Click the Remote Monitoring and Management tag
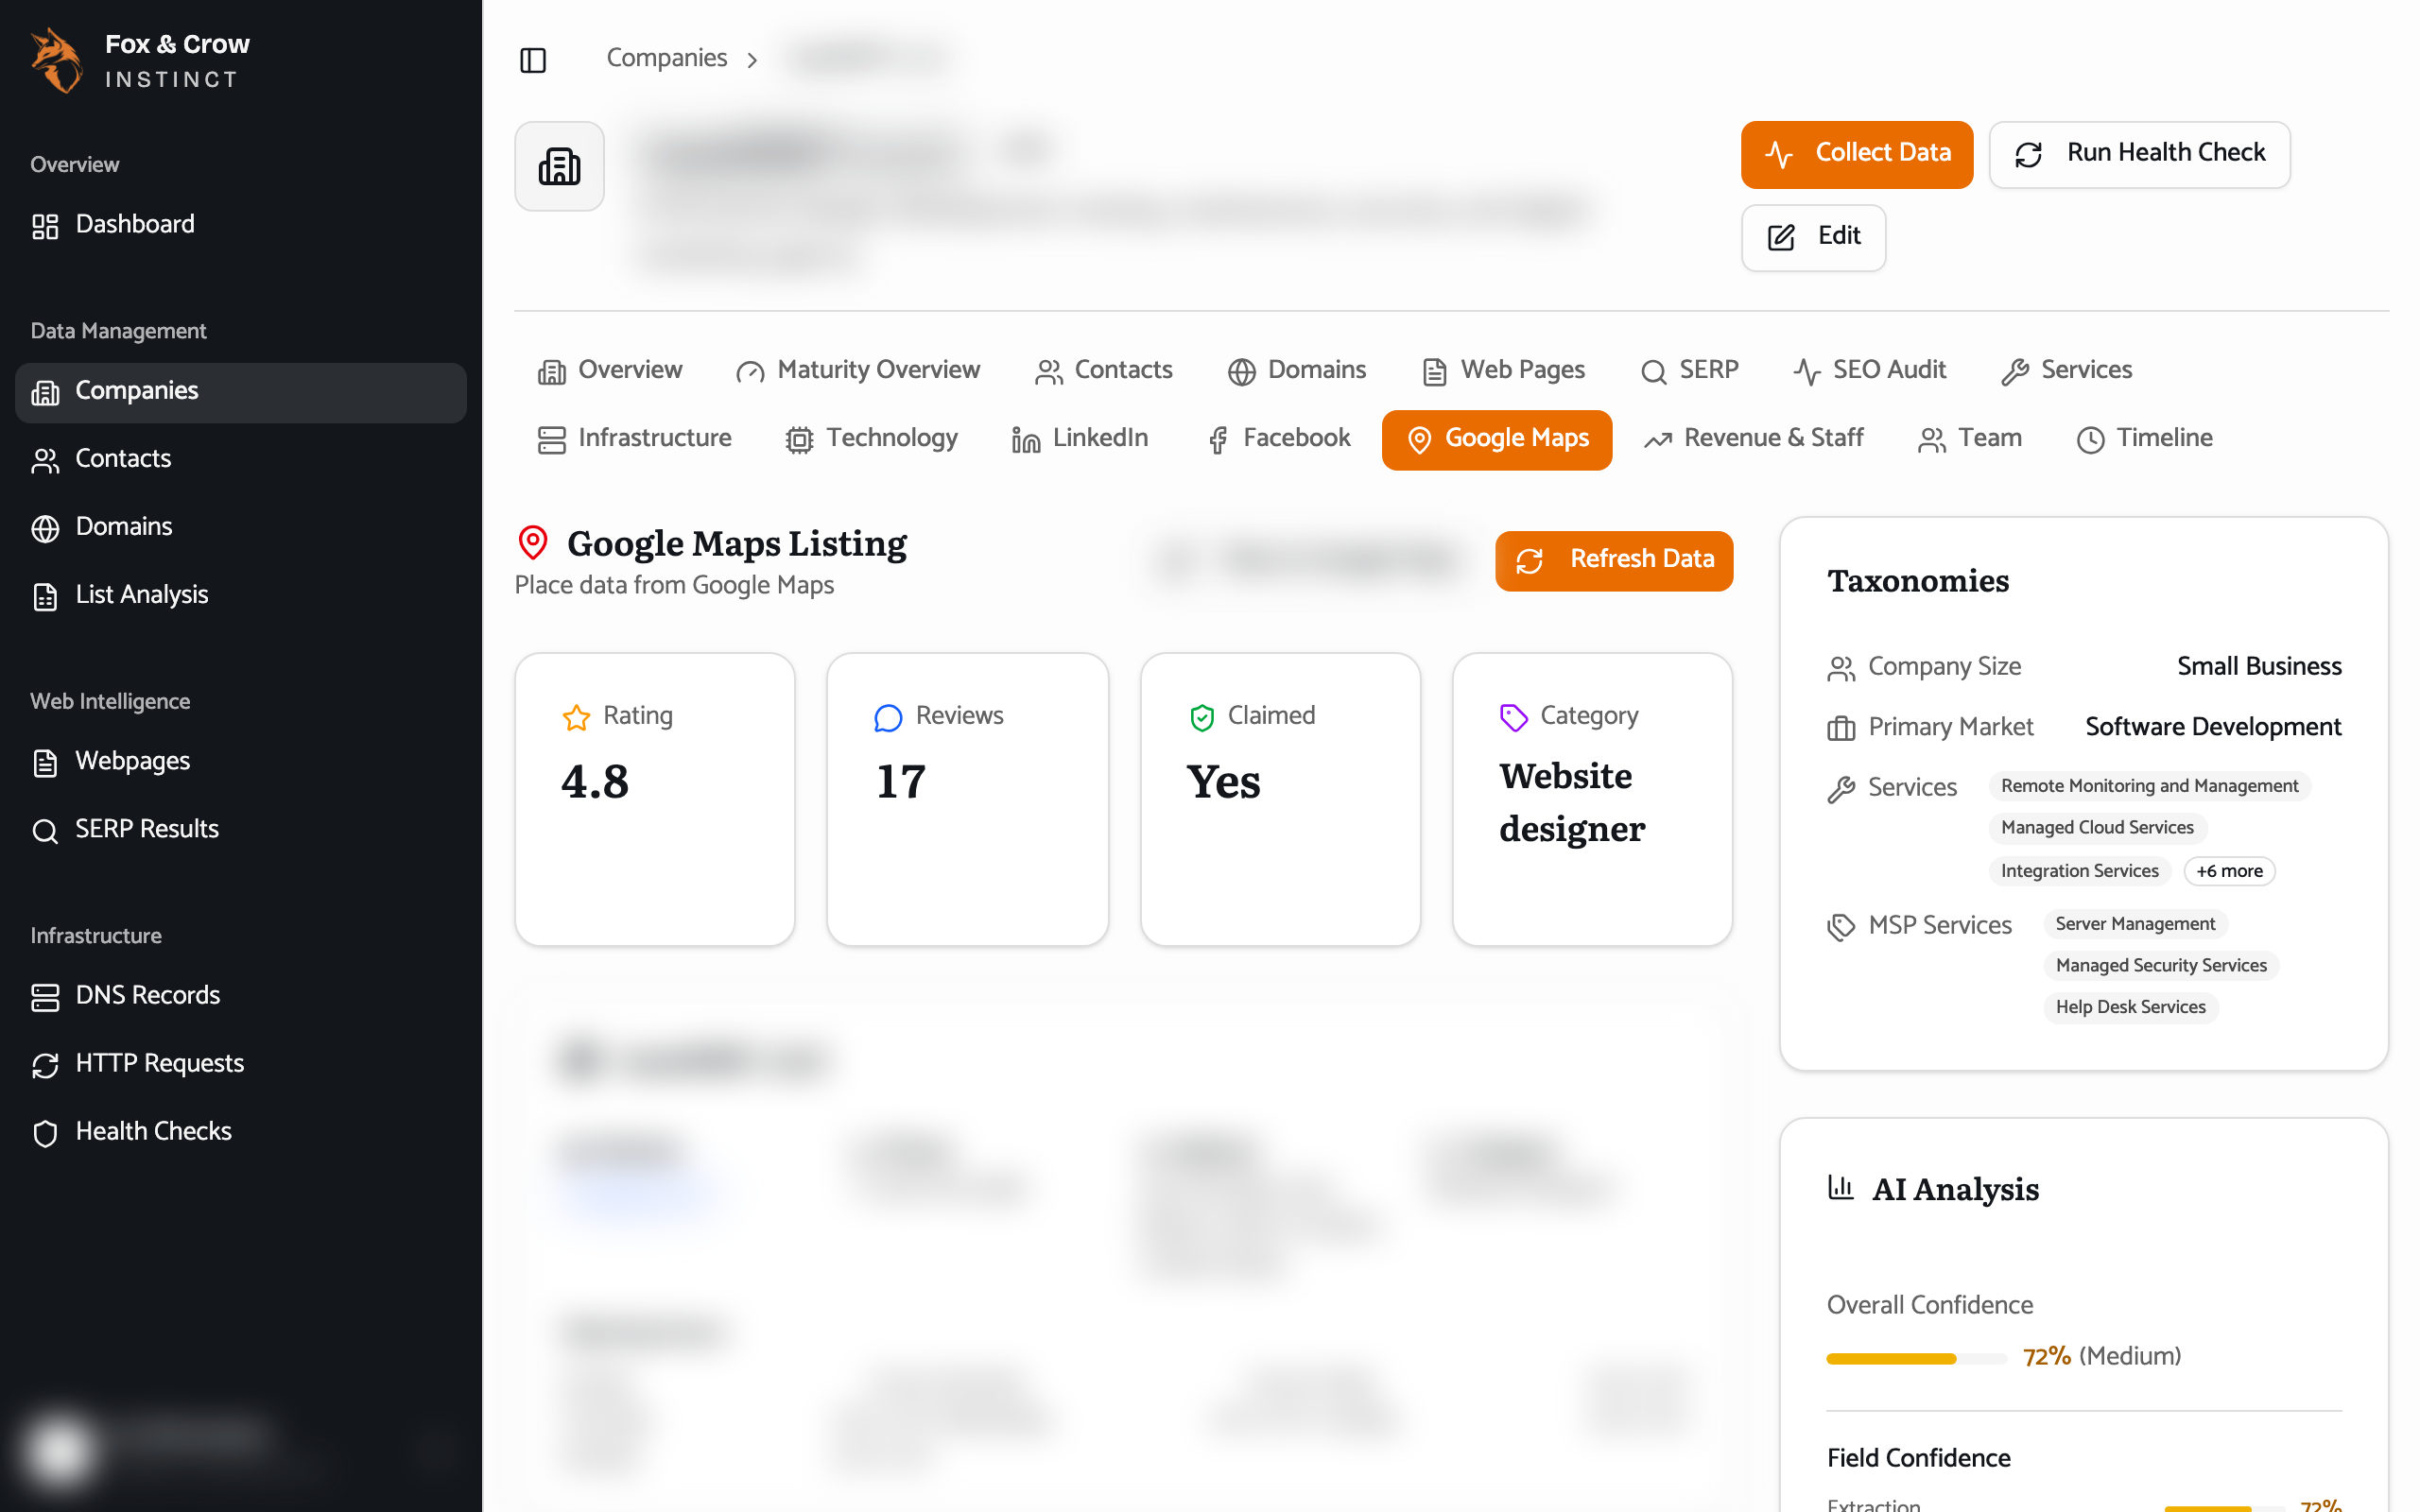The image size is (2420, 1512). pyautogui.click(x=2149, y=786)
